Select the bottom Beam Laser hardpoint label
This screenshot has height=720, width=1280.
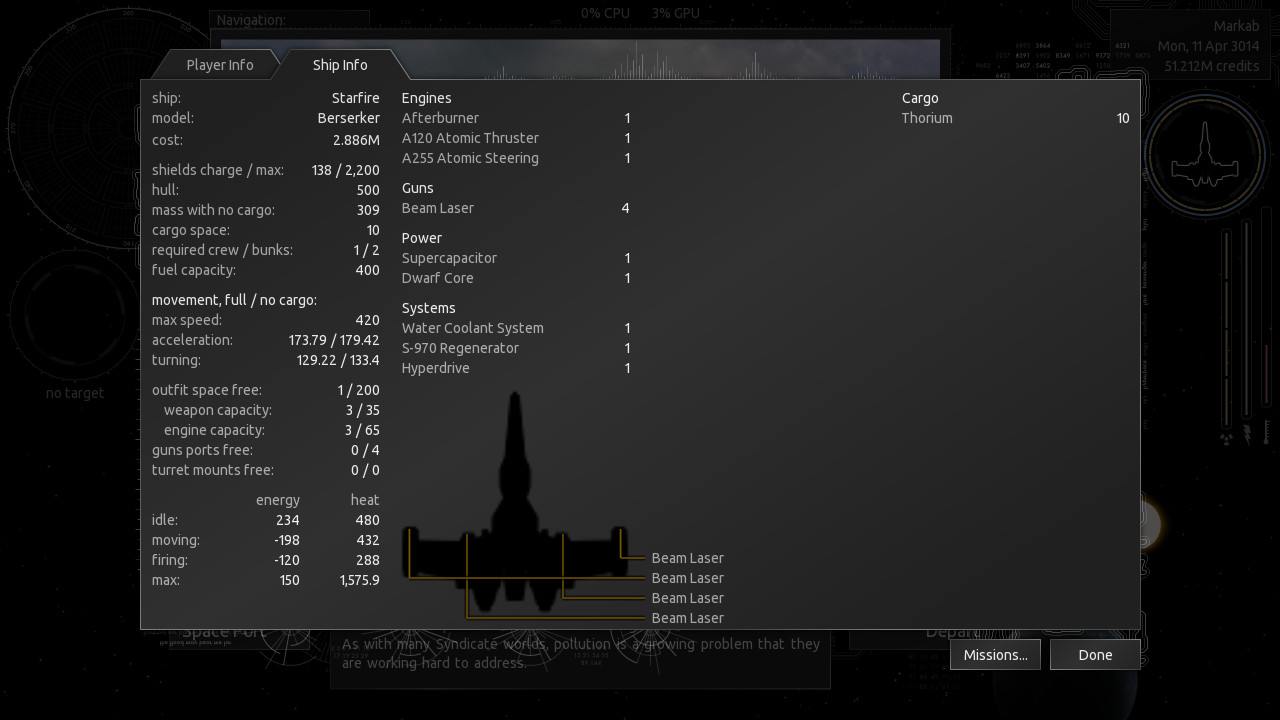coord(687,618)
